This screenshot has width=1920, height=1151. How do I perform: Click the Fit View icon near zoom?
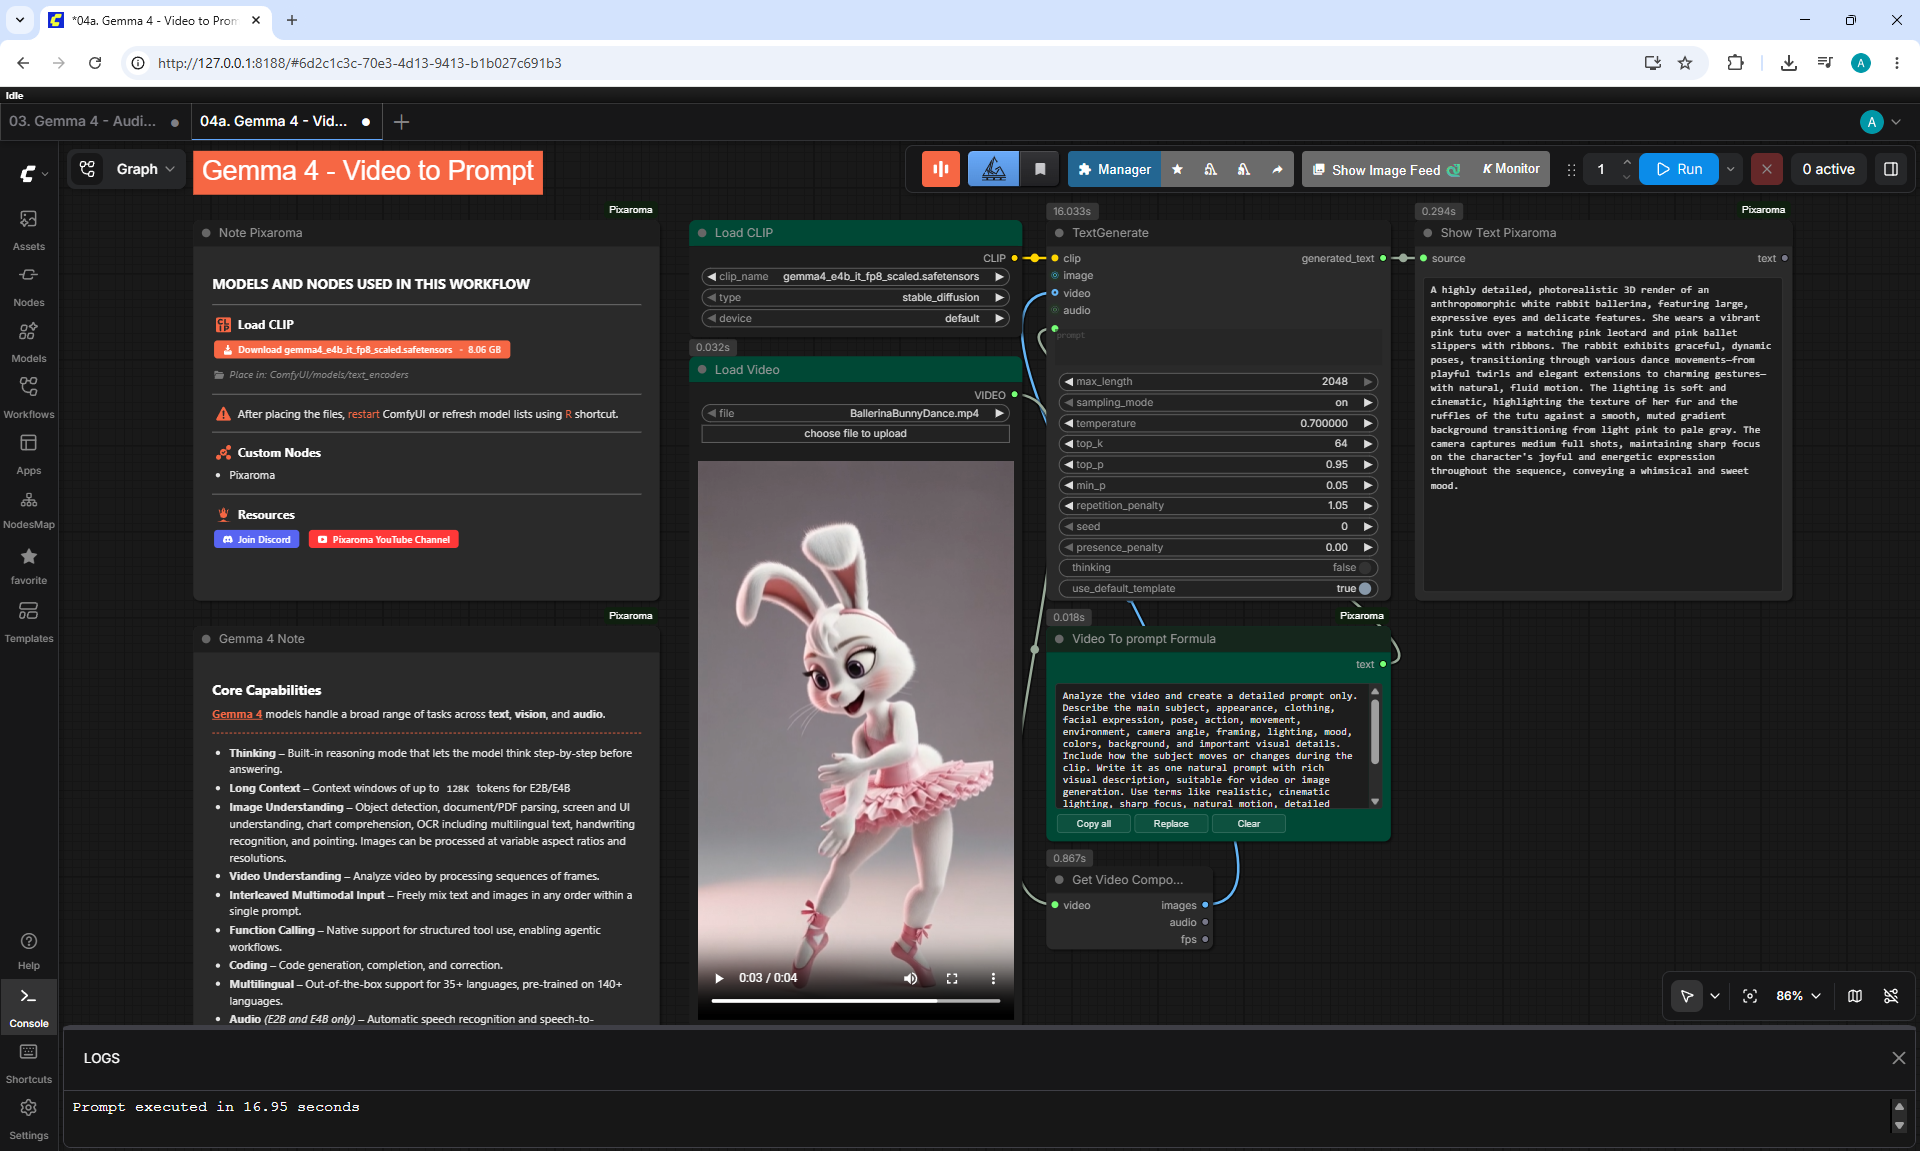click(1750, 996)
